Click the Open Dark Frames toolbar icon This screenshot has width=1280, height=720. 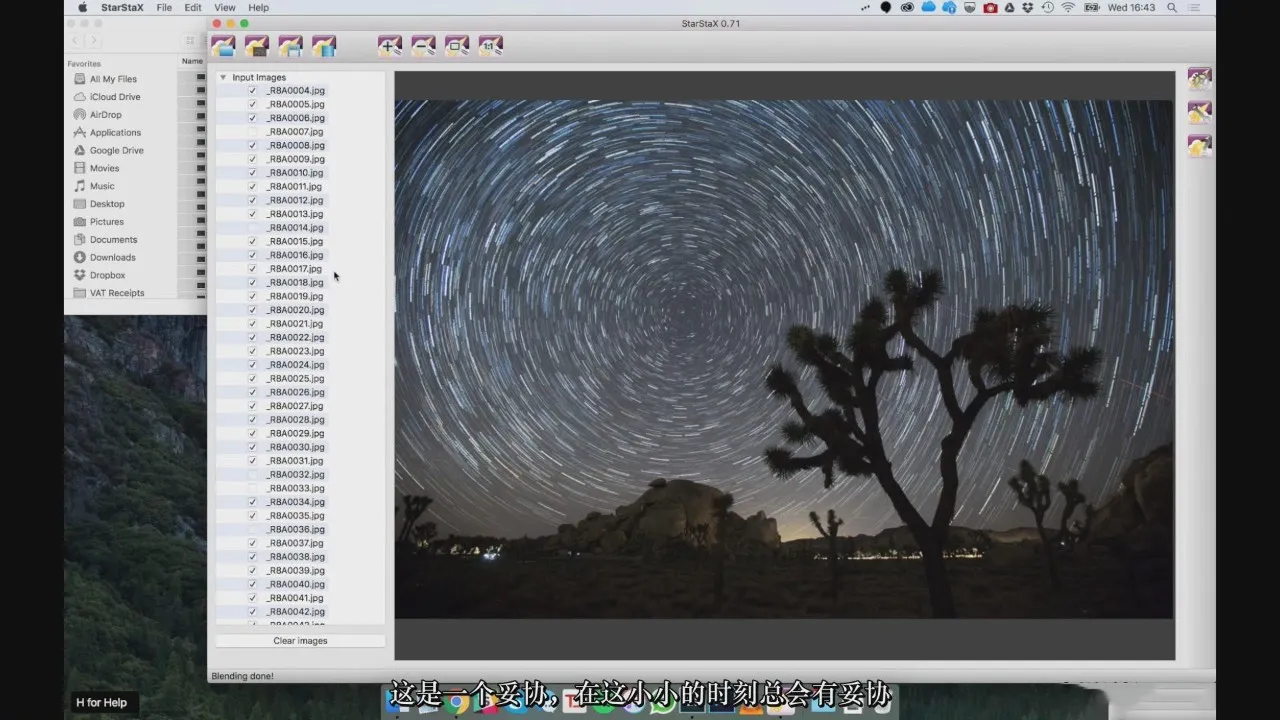(257, 46)
